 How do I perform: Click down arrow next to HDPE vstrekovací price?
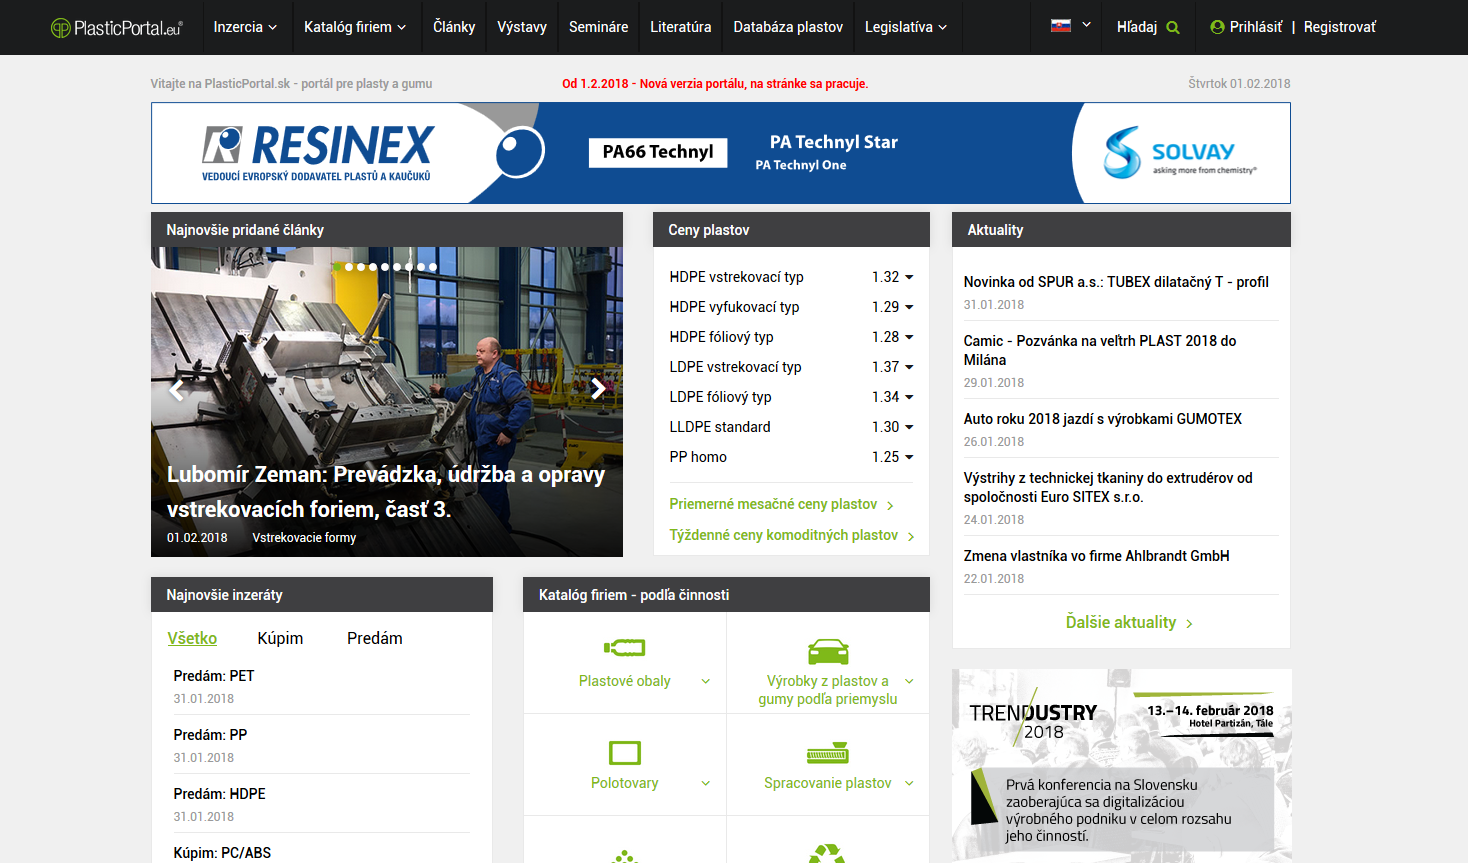tap(909, 277)
